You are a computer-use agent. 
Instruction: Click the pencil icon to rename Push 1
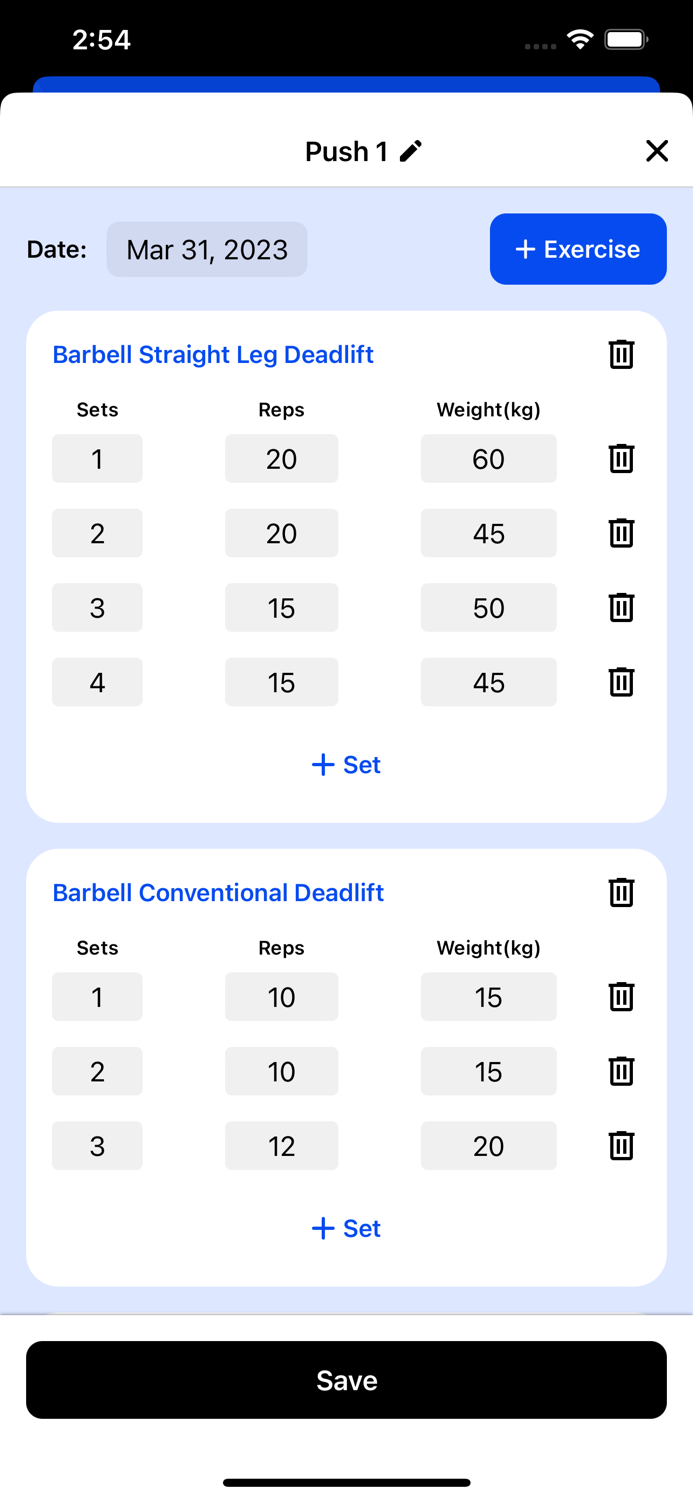(411, 151)
